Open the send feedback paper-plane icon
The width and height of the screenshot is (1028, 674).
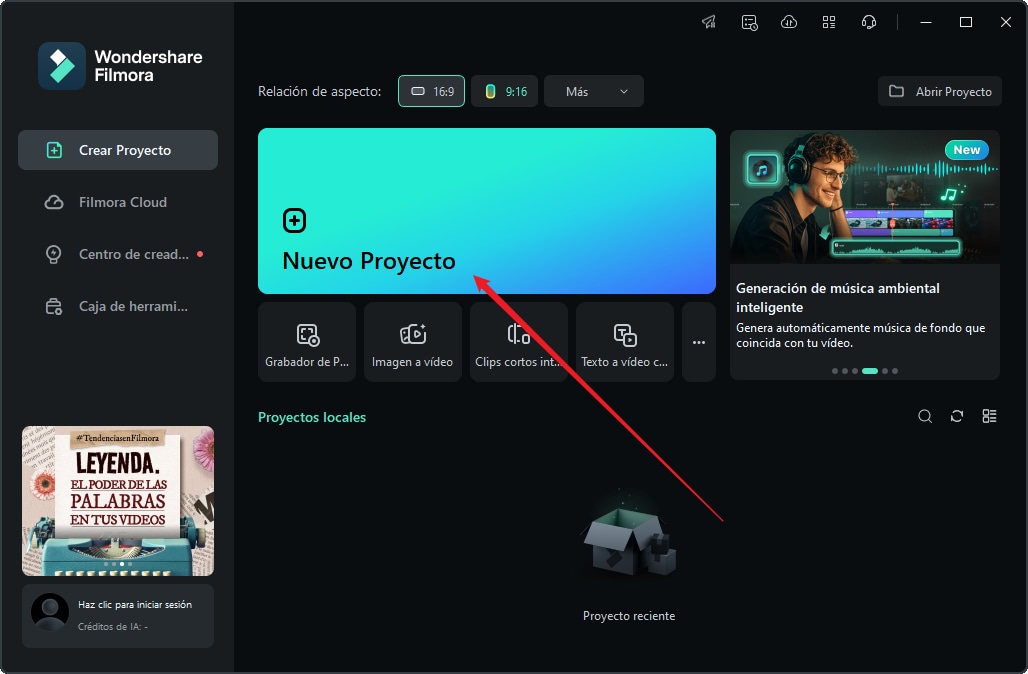709,22
